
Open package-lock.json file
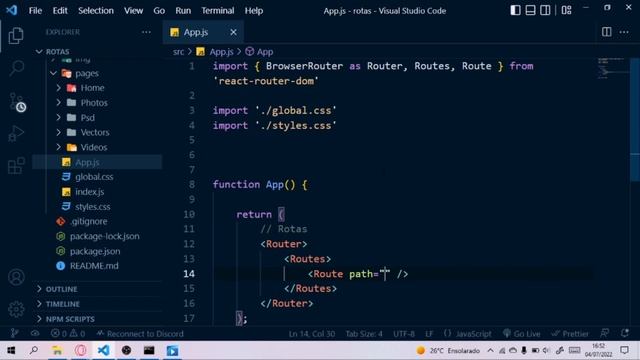coord(97,236)
